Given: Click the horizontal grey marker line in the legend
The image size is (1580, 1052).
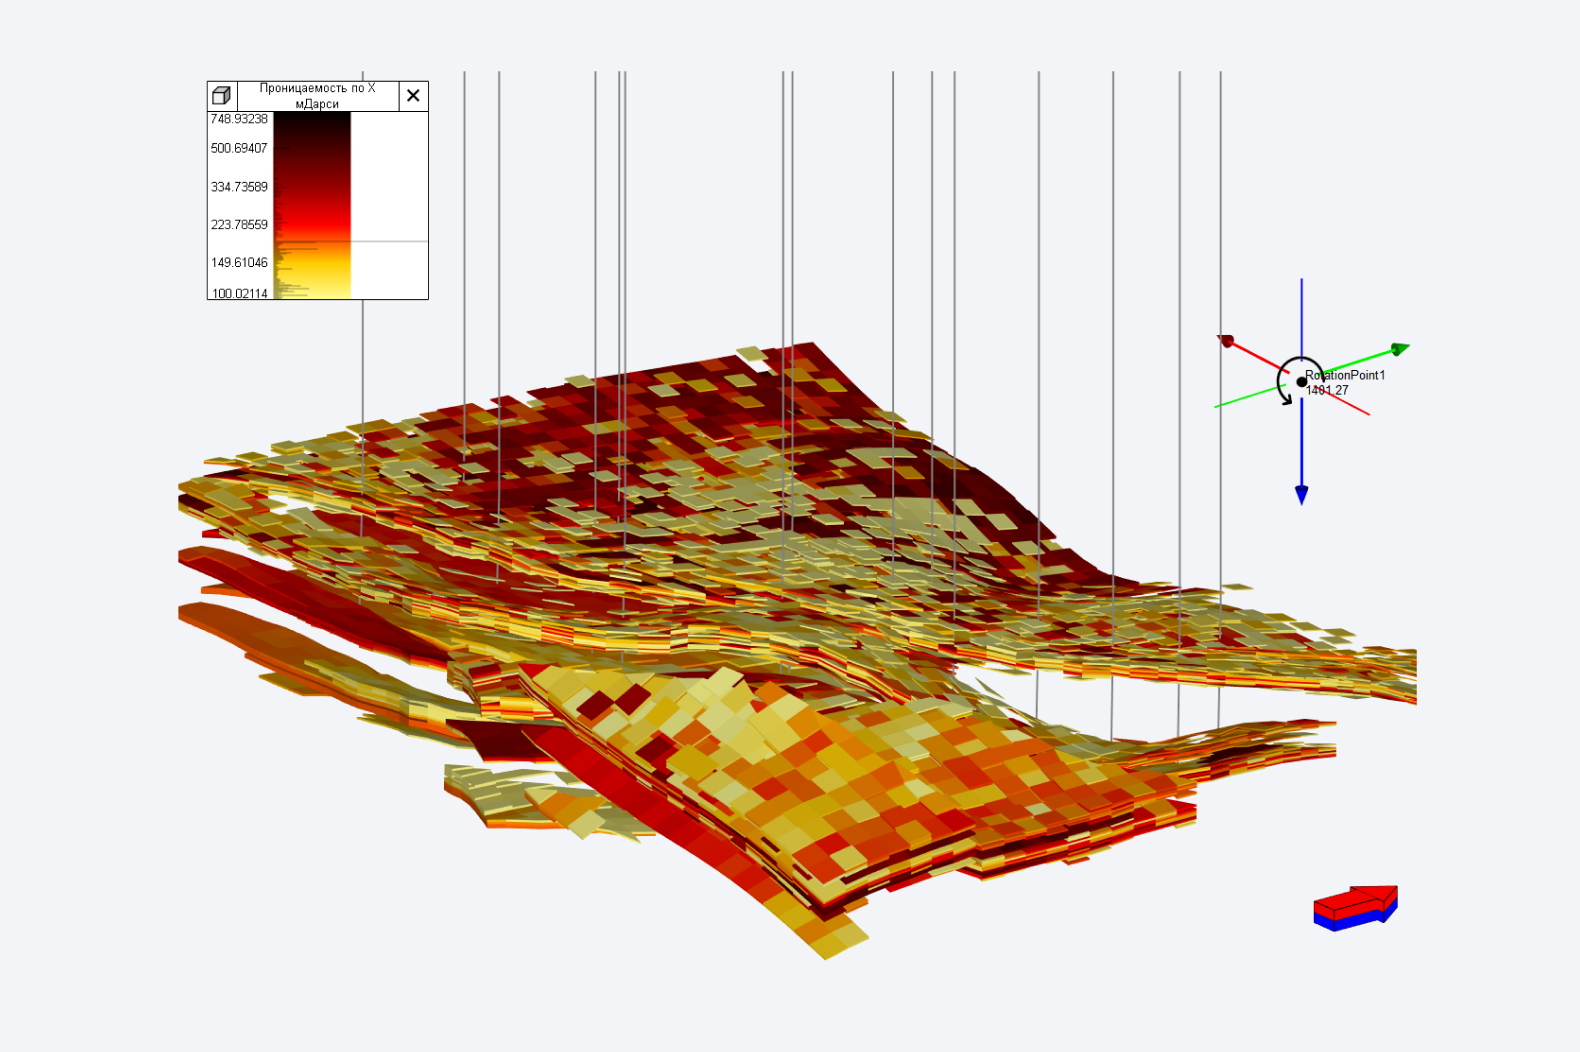Looking at the screenshot, I should [351, 242].
